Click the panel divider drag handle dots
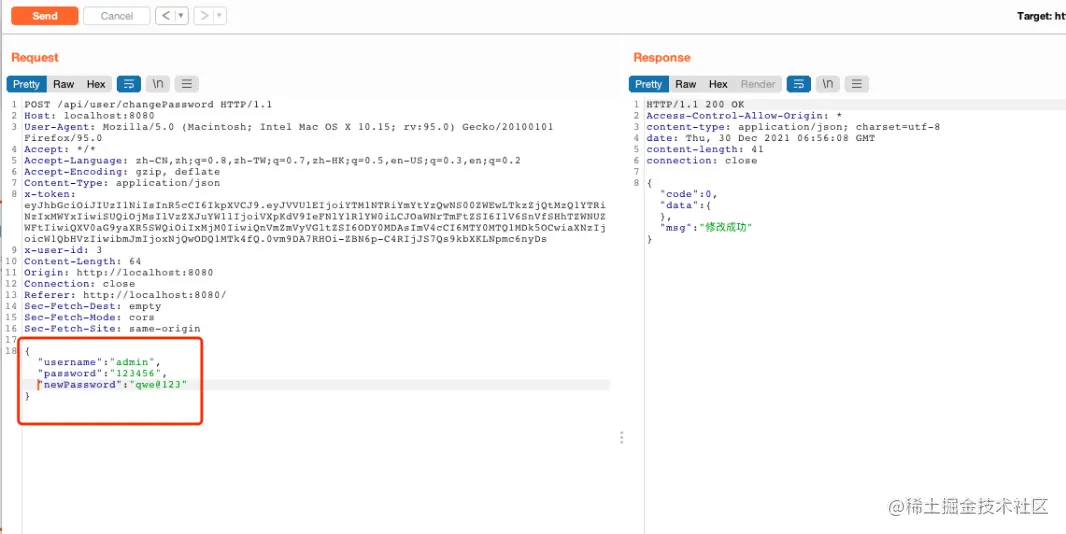Screen dimensions: 1066x534 coord(621,437)
